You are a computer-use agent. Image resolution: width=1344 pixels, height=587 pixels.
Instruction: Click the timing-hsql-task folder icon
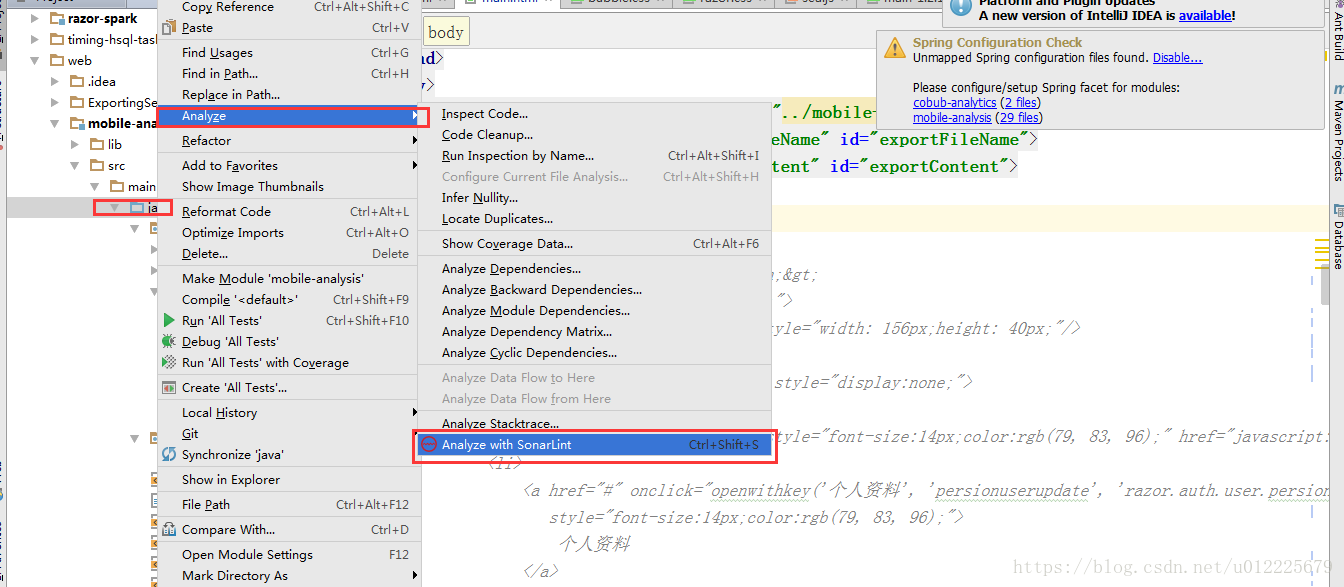(56, 39)
